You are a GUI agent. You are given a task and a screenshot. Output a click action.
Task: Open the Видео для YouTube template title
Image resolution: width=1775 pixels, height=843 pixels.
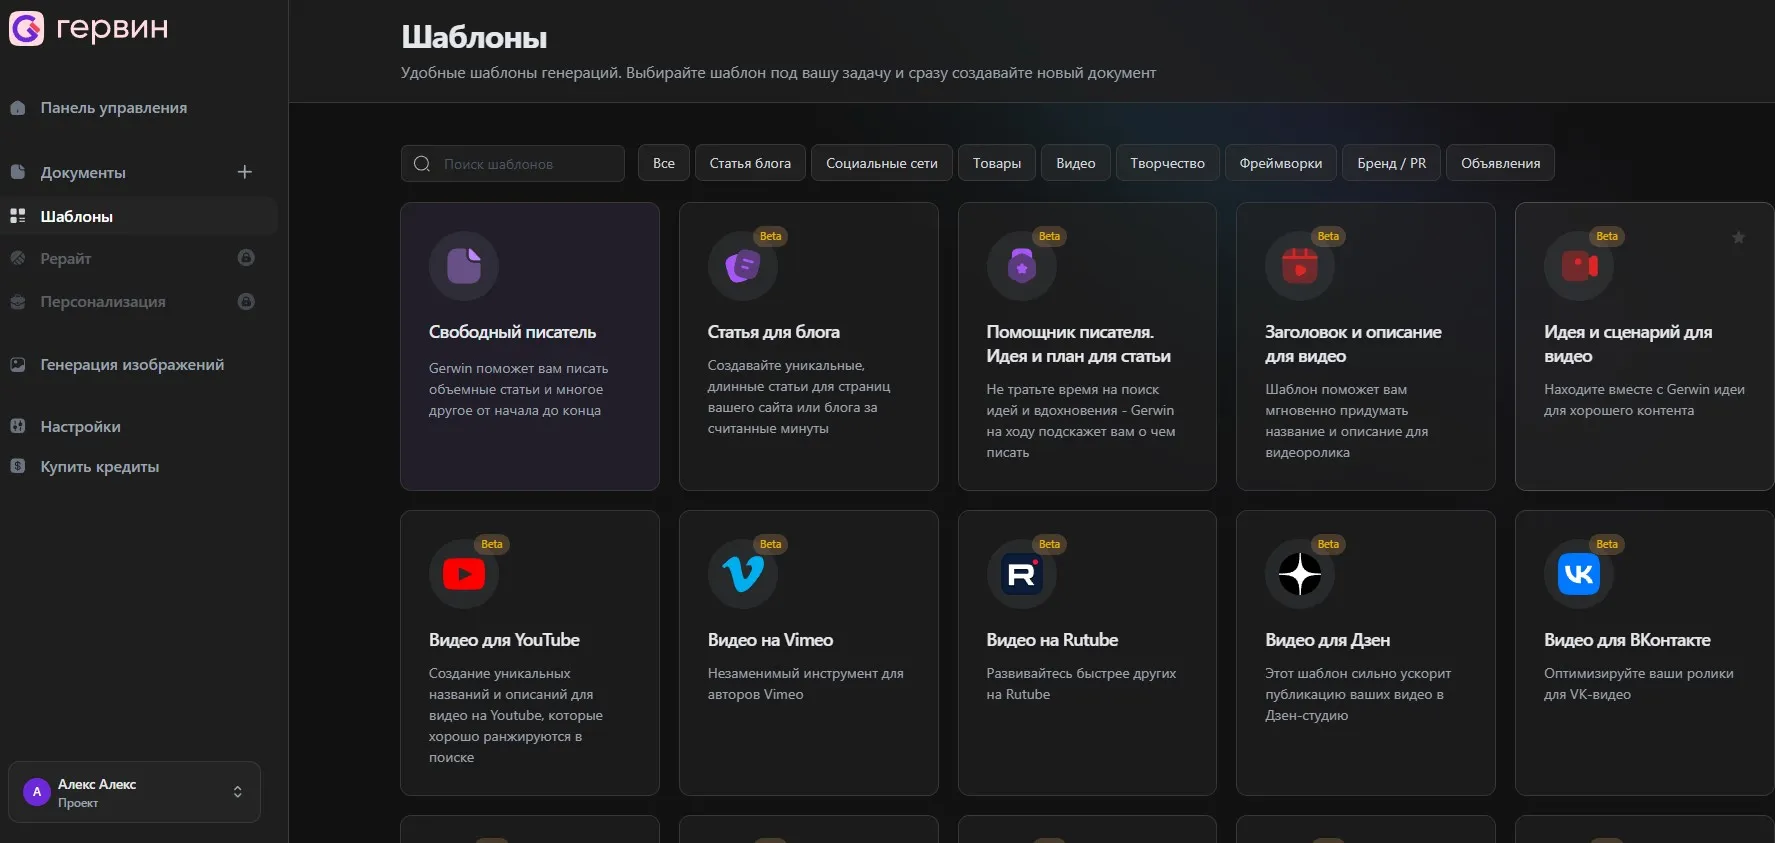coord(504,640)
